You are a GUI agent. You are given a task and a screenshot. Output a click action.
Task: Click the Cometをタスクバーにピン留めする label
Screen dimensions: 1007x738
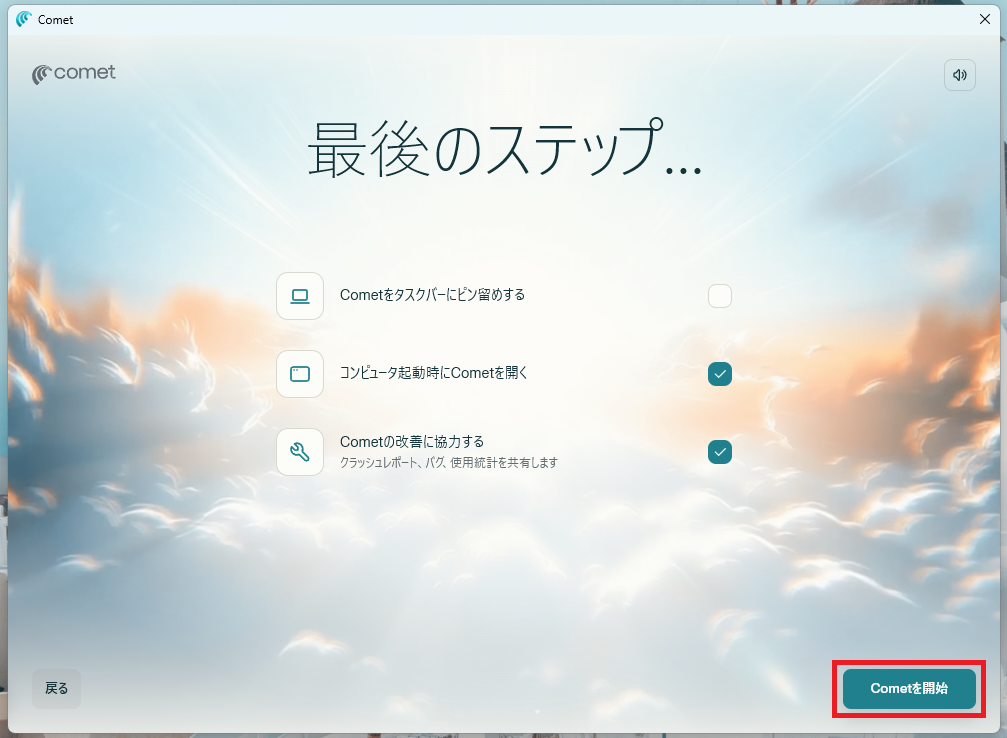tap(432, 295)
